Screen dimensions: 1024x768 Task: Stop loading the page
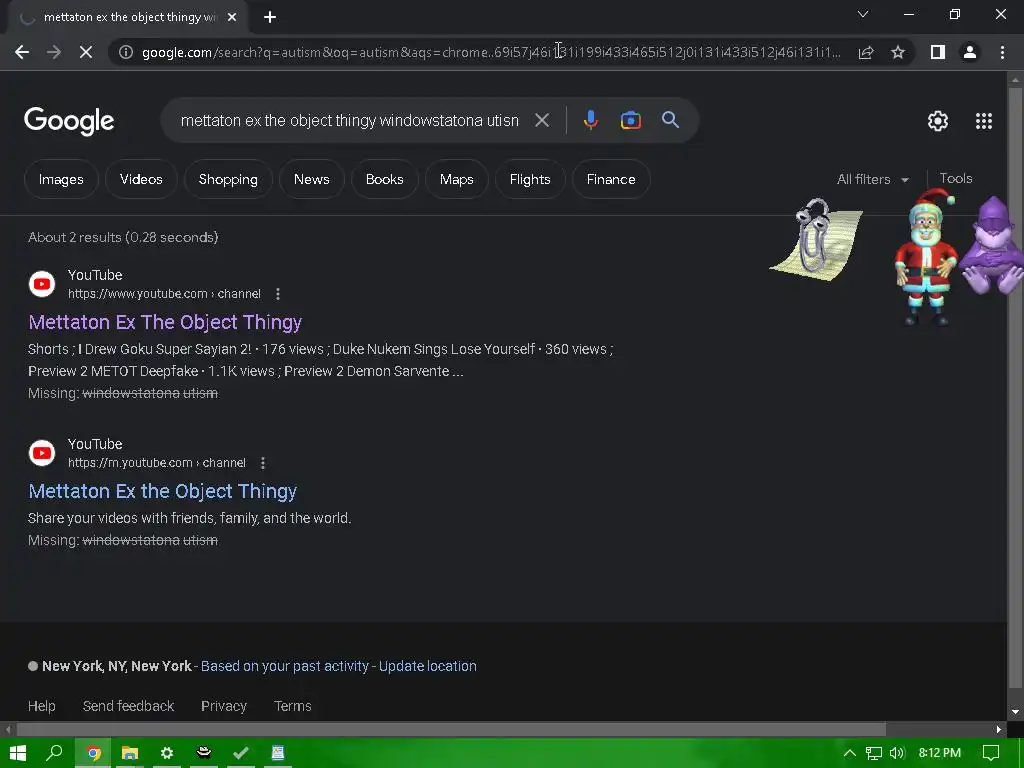tap(86, 52)
